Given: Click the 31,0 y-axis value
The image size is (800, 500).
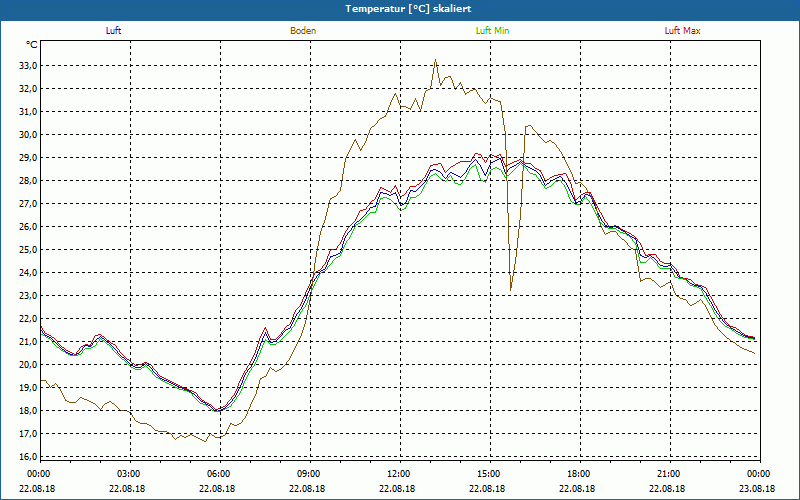Looking at the screenshot, I should click(28, 112).
